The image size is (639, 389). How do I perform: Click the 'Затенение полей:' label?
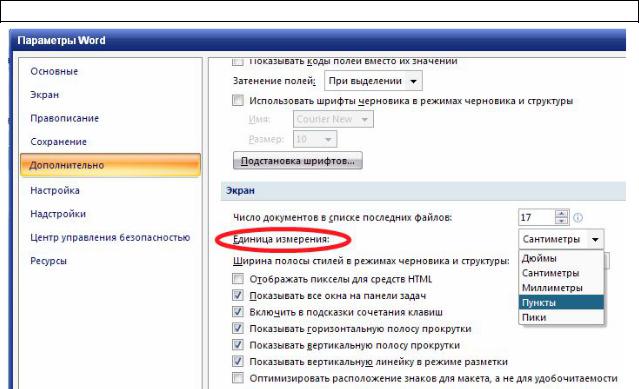274,81
